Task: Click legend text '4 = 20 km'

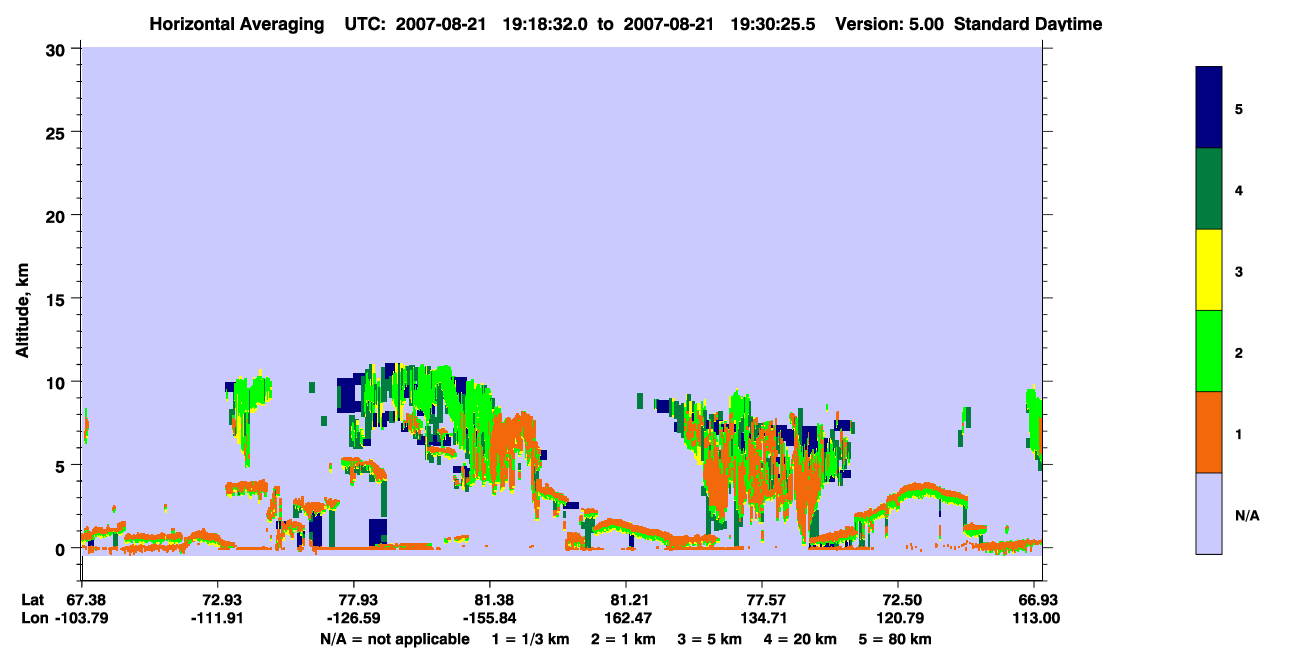Action: tap(800, 639)
